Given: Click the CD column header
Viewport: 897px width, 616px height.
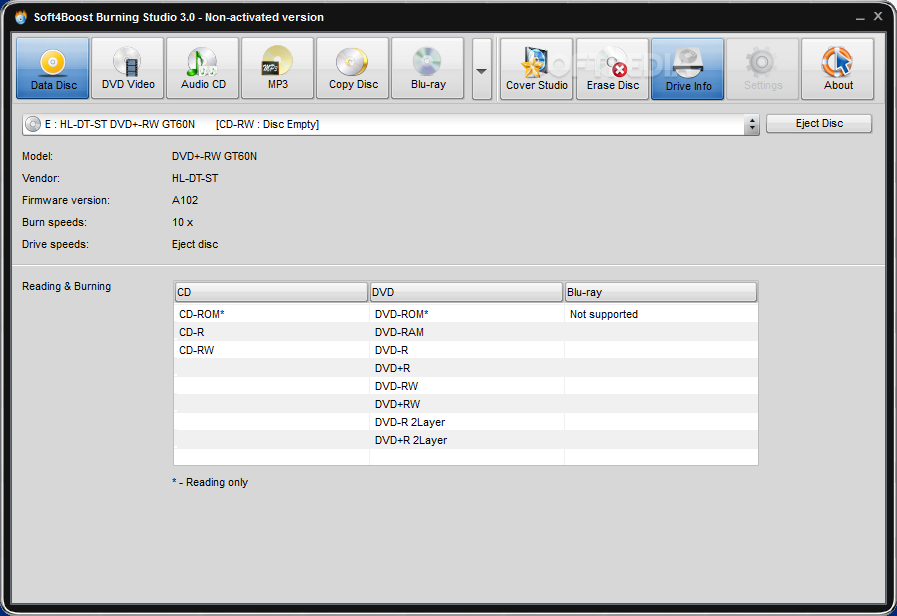Looking at the screenshot, I should 271,292.
